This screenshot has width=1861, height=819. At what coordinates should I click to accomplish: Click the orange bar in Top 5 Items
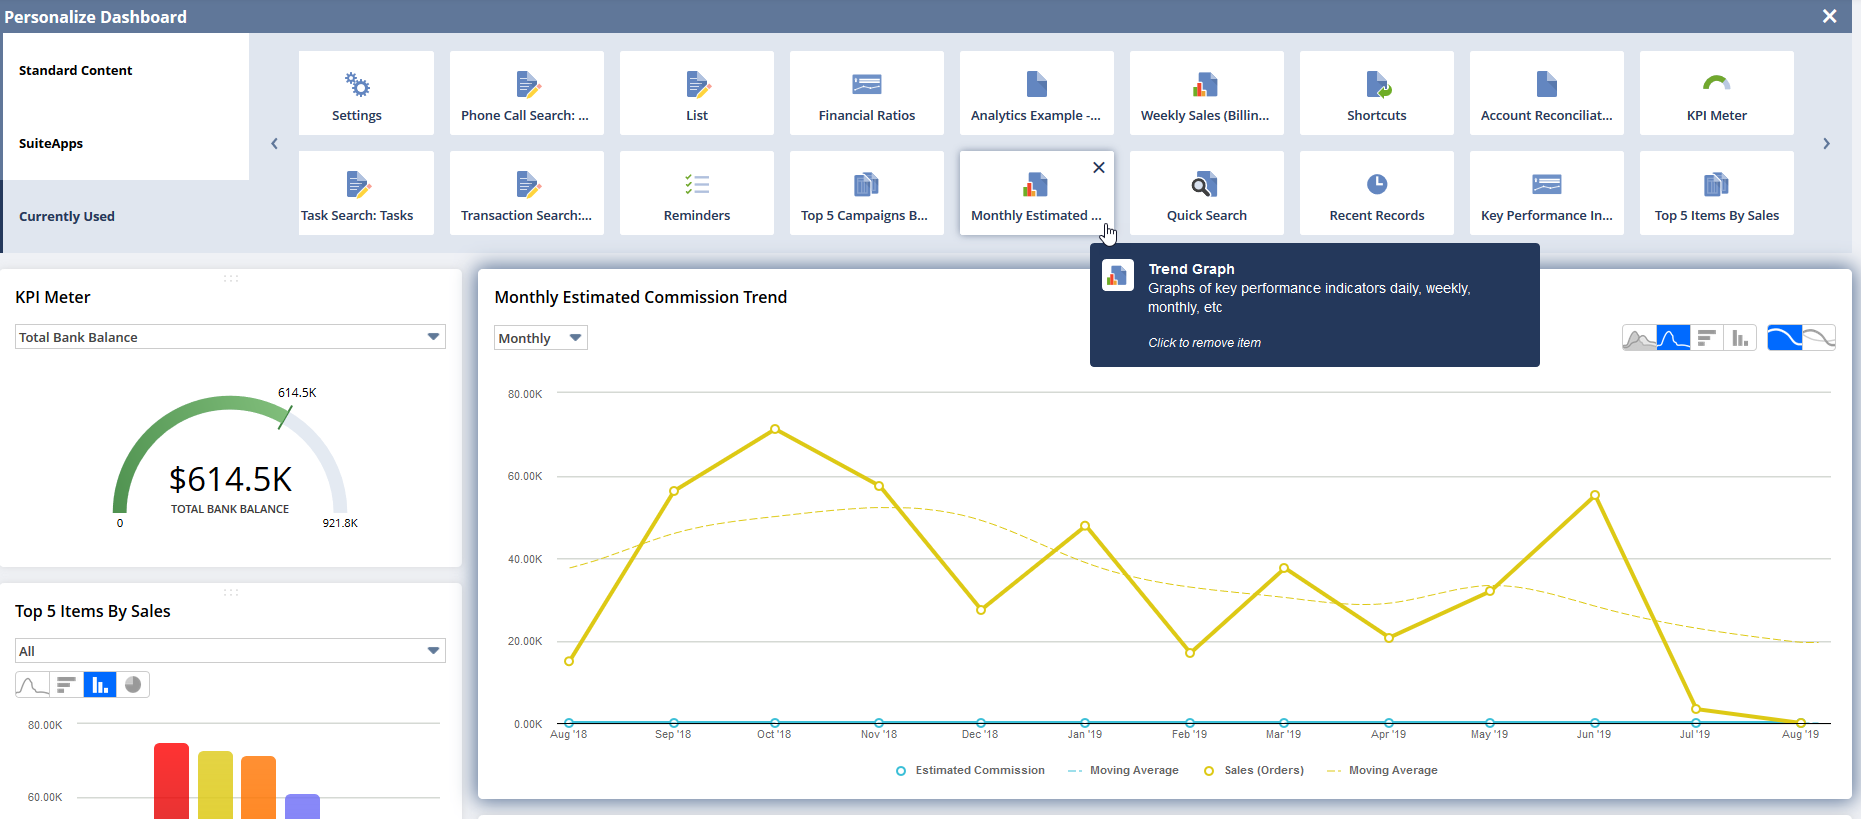[x=258, y=787]
